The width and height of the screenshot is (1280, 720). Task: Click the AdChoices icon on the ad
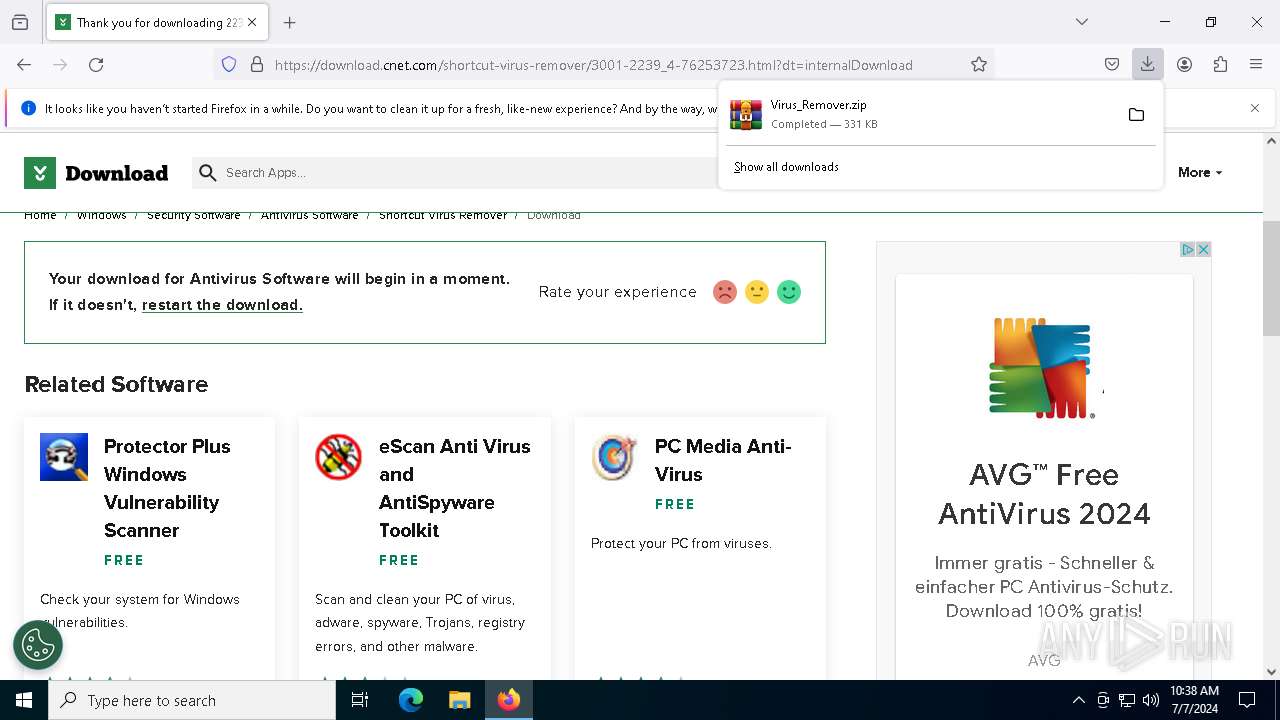[1188, 249]
